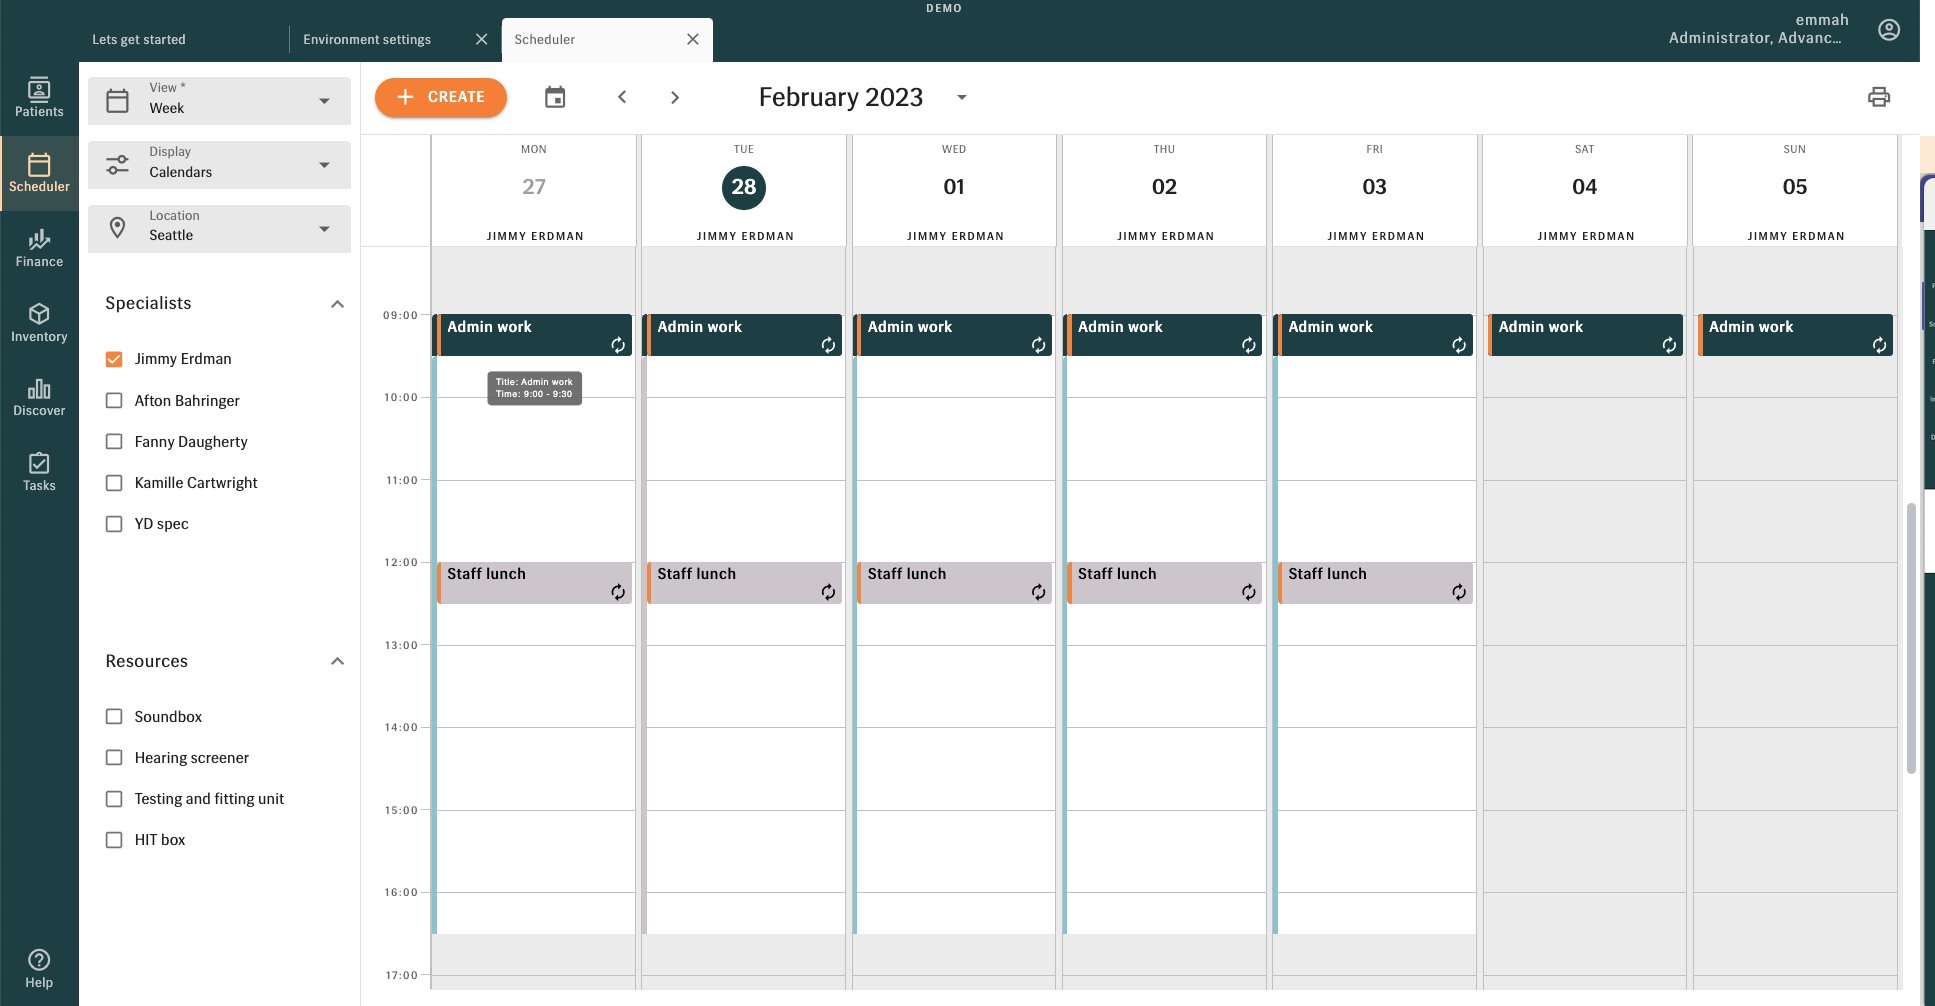Uncheck the Jimmy Erdman specialist

tap(113, 358)
